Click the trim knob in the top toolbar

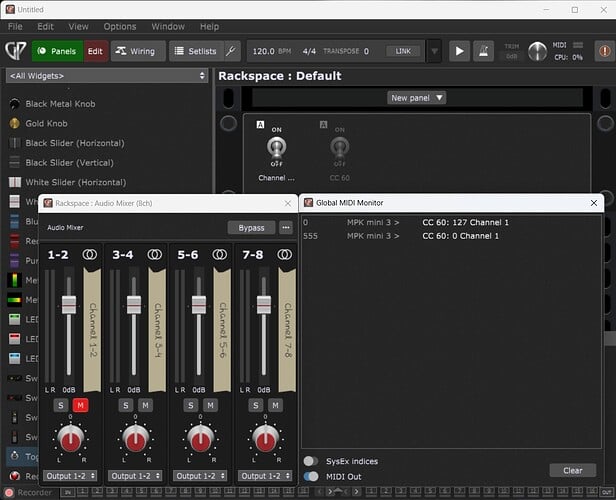pyautogui.click(x=539, y=51)
